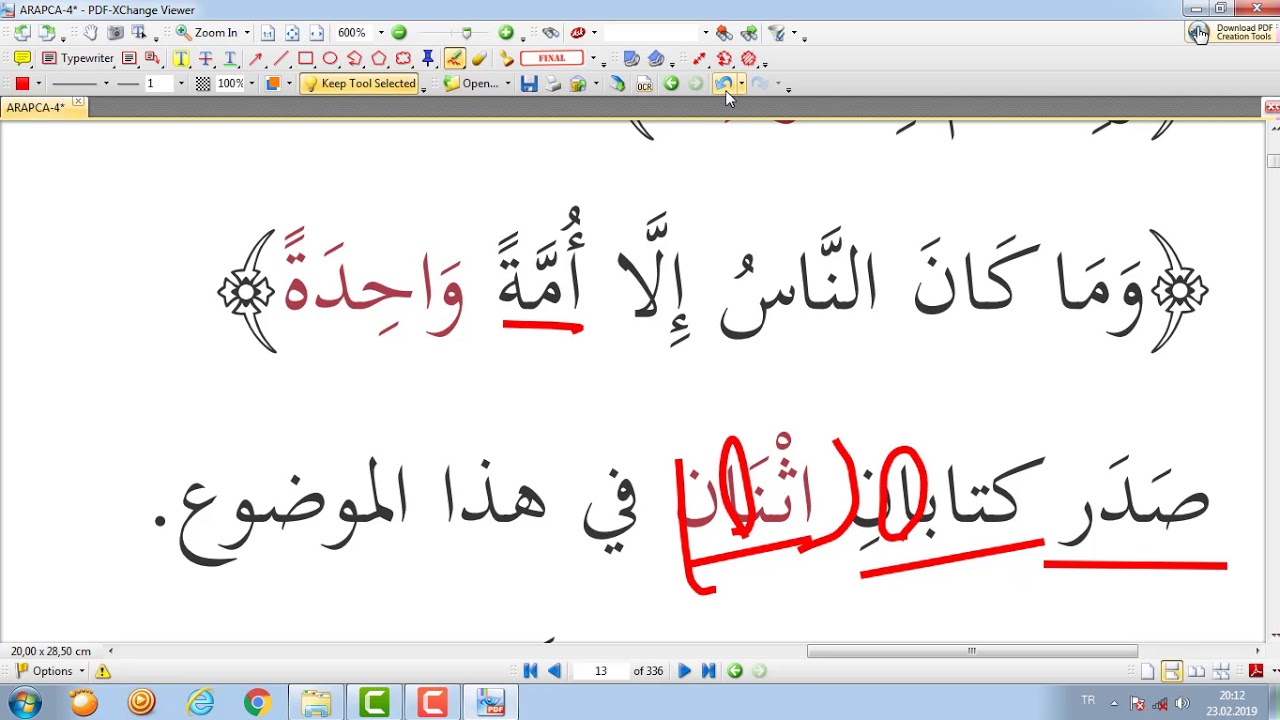The image size is (1280, 720).
Task: Select the Snapshot camera tool
Action: point(115,33)
